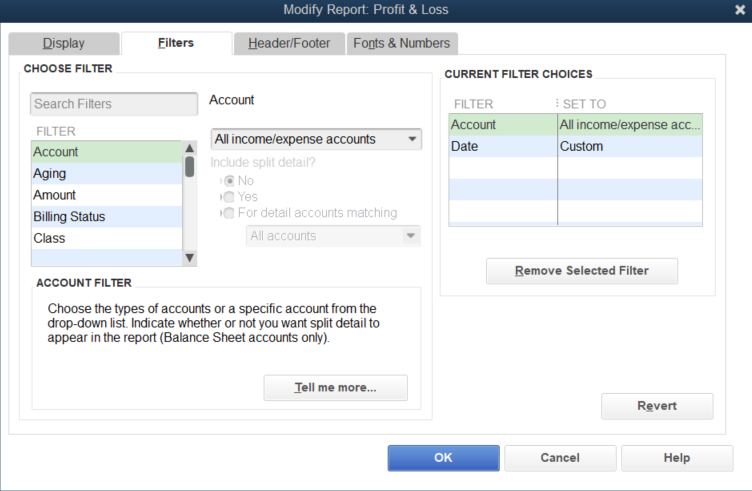This screenshot has height=491, width=752.
Task: Open the Header/Footer tab
Action: click(289, 44)
